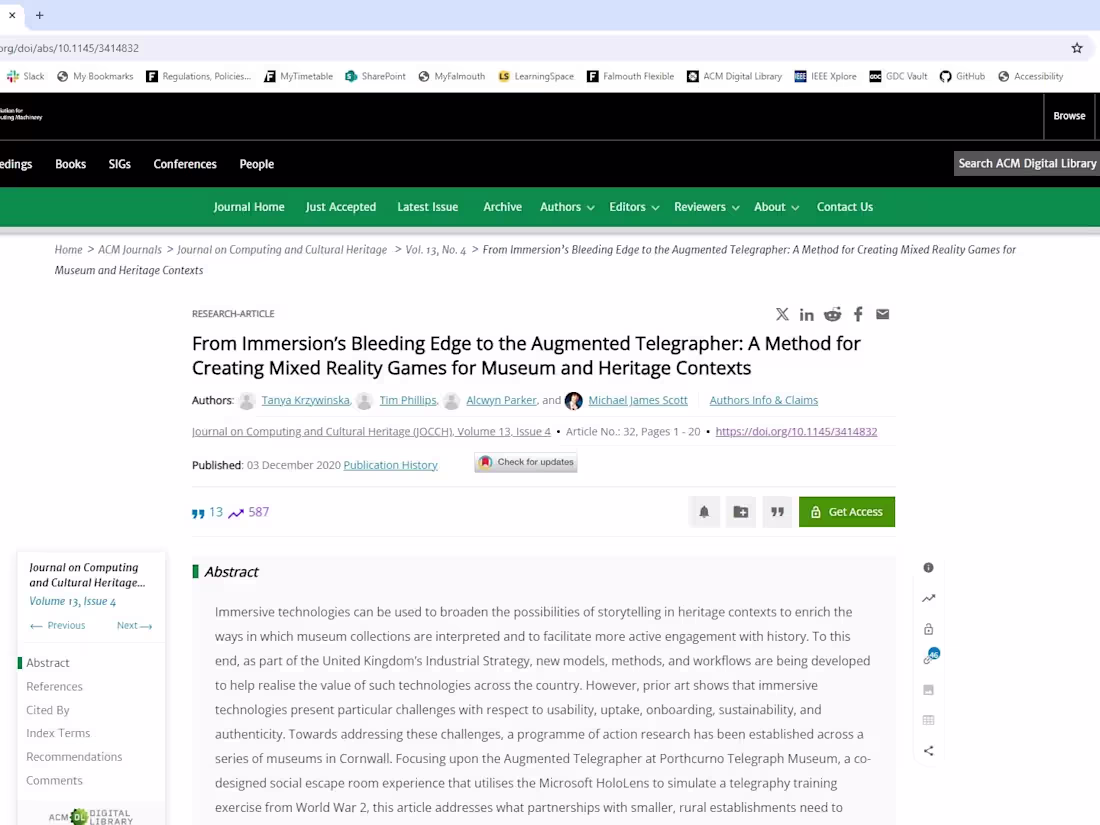Open My Bookmarks folder
Viewport: 1100px width, 825px height.
tap(95, 76)
